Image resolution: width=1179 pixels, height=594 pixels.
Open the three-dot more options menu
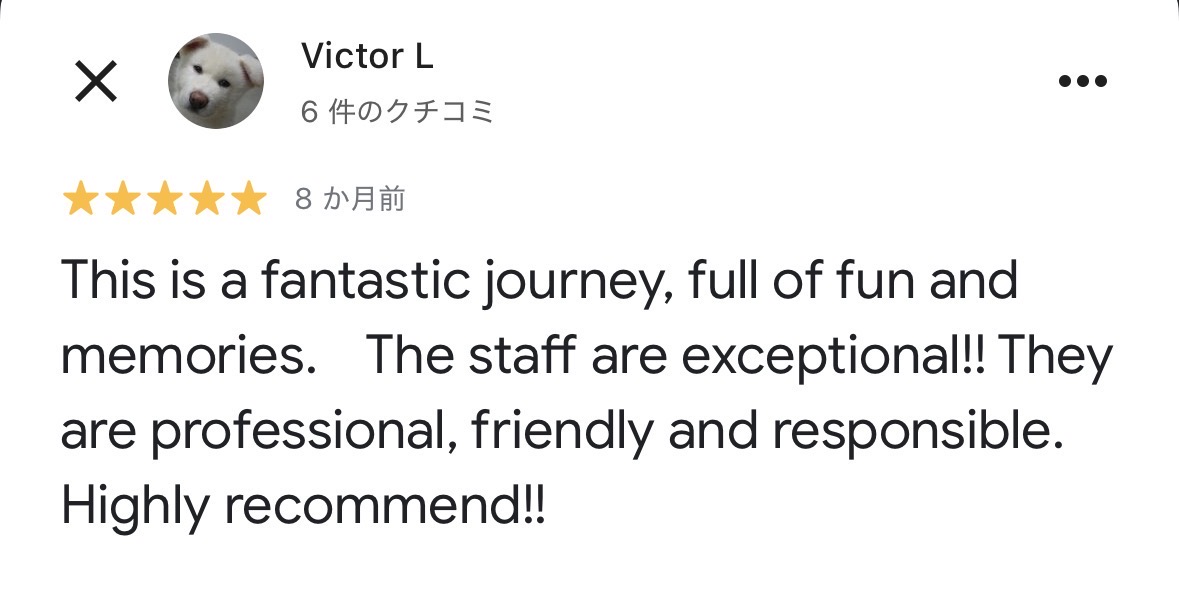(x=1082, y=82)
